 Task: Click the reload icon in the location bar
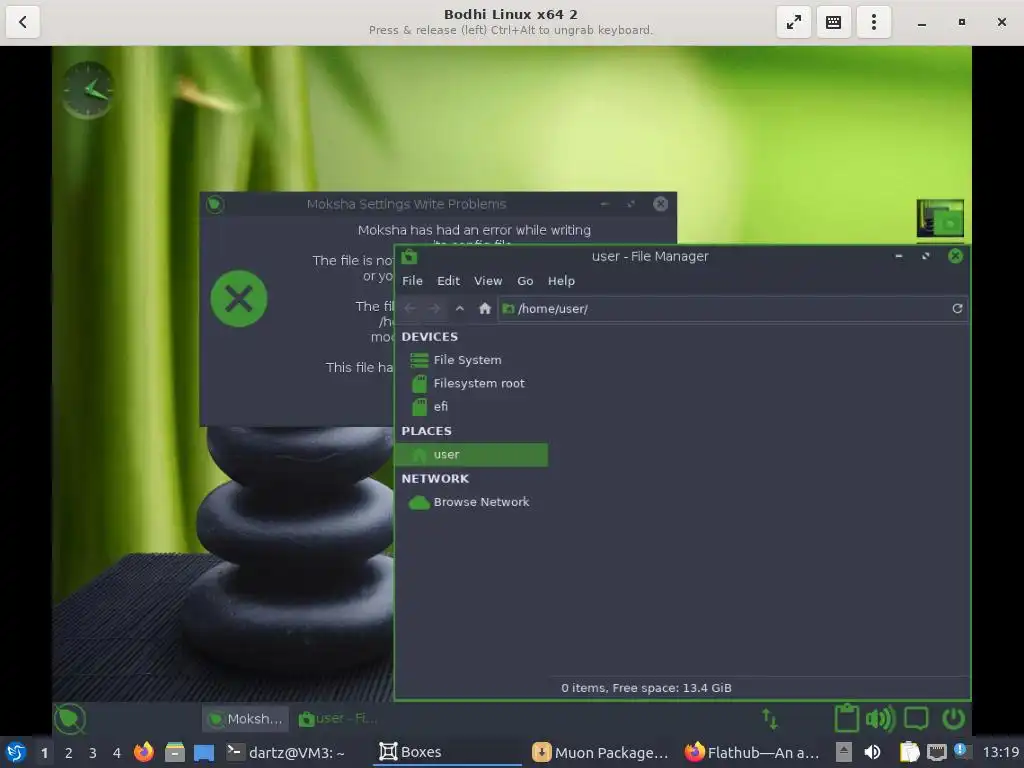click(957, 308)
